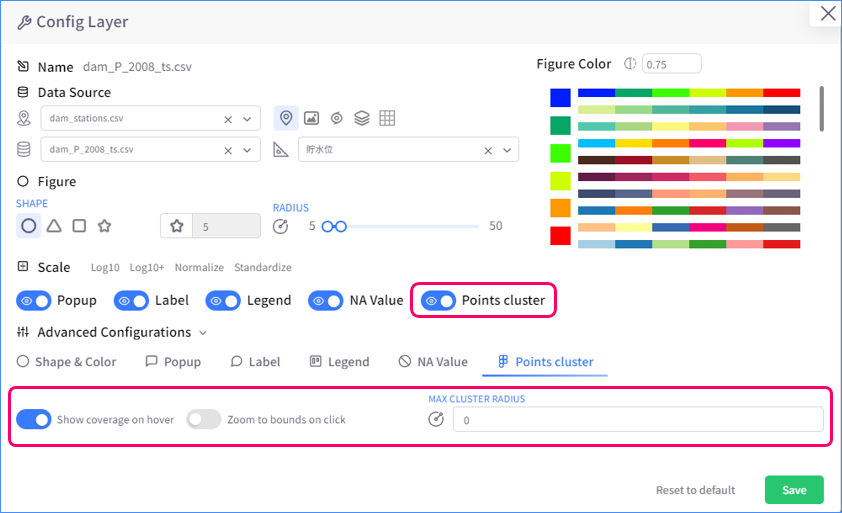Click the ruler triangle variable icon
842x513 pixels.
tap(281, 149)
